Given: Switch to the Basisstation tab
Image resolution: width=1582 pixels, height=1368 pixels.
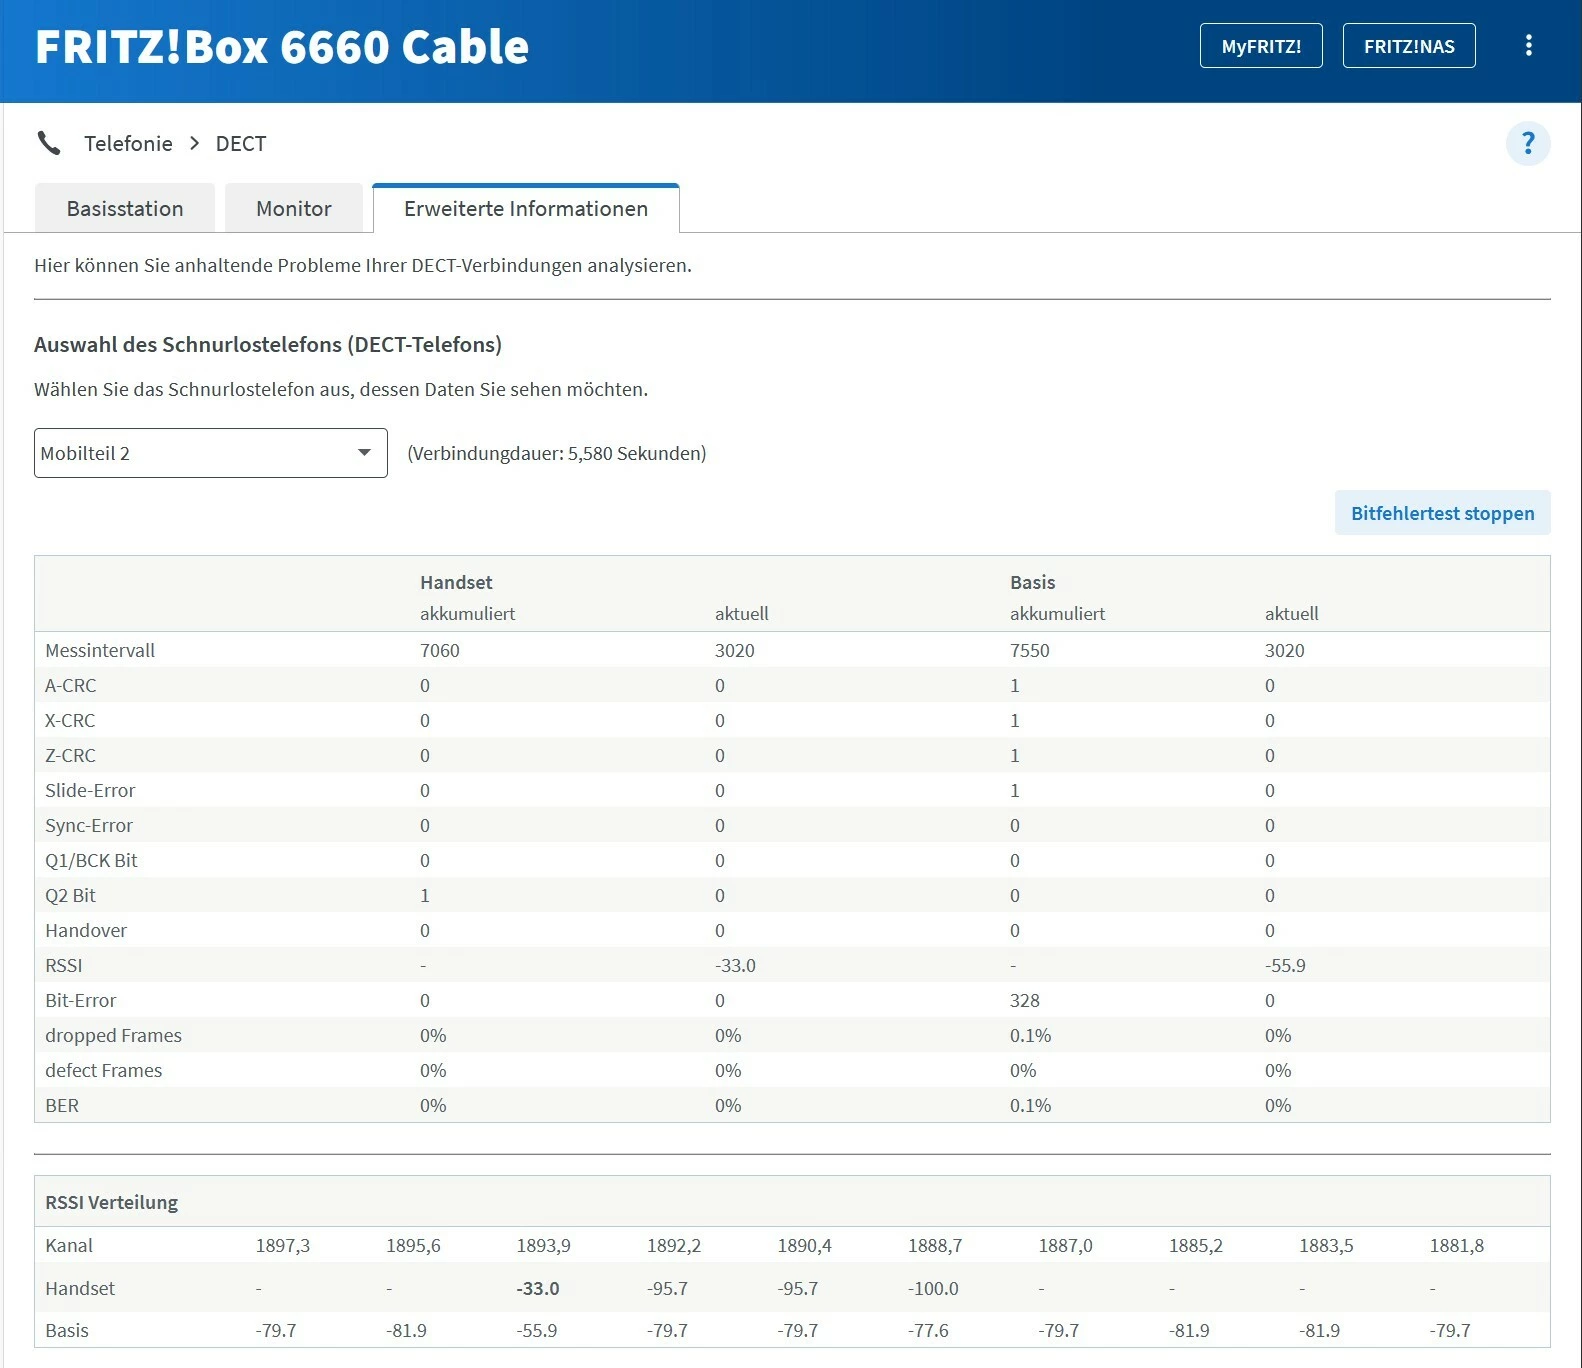Looking at the screenshot, I should (x=125, y=208).
